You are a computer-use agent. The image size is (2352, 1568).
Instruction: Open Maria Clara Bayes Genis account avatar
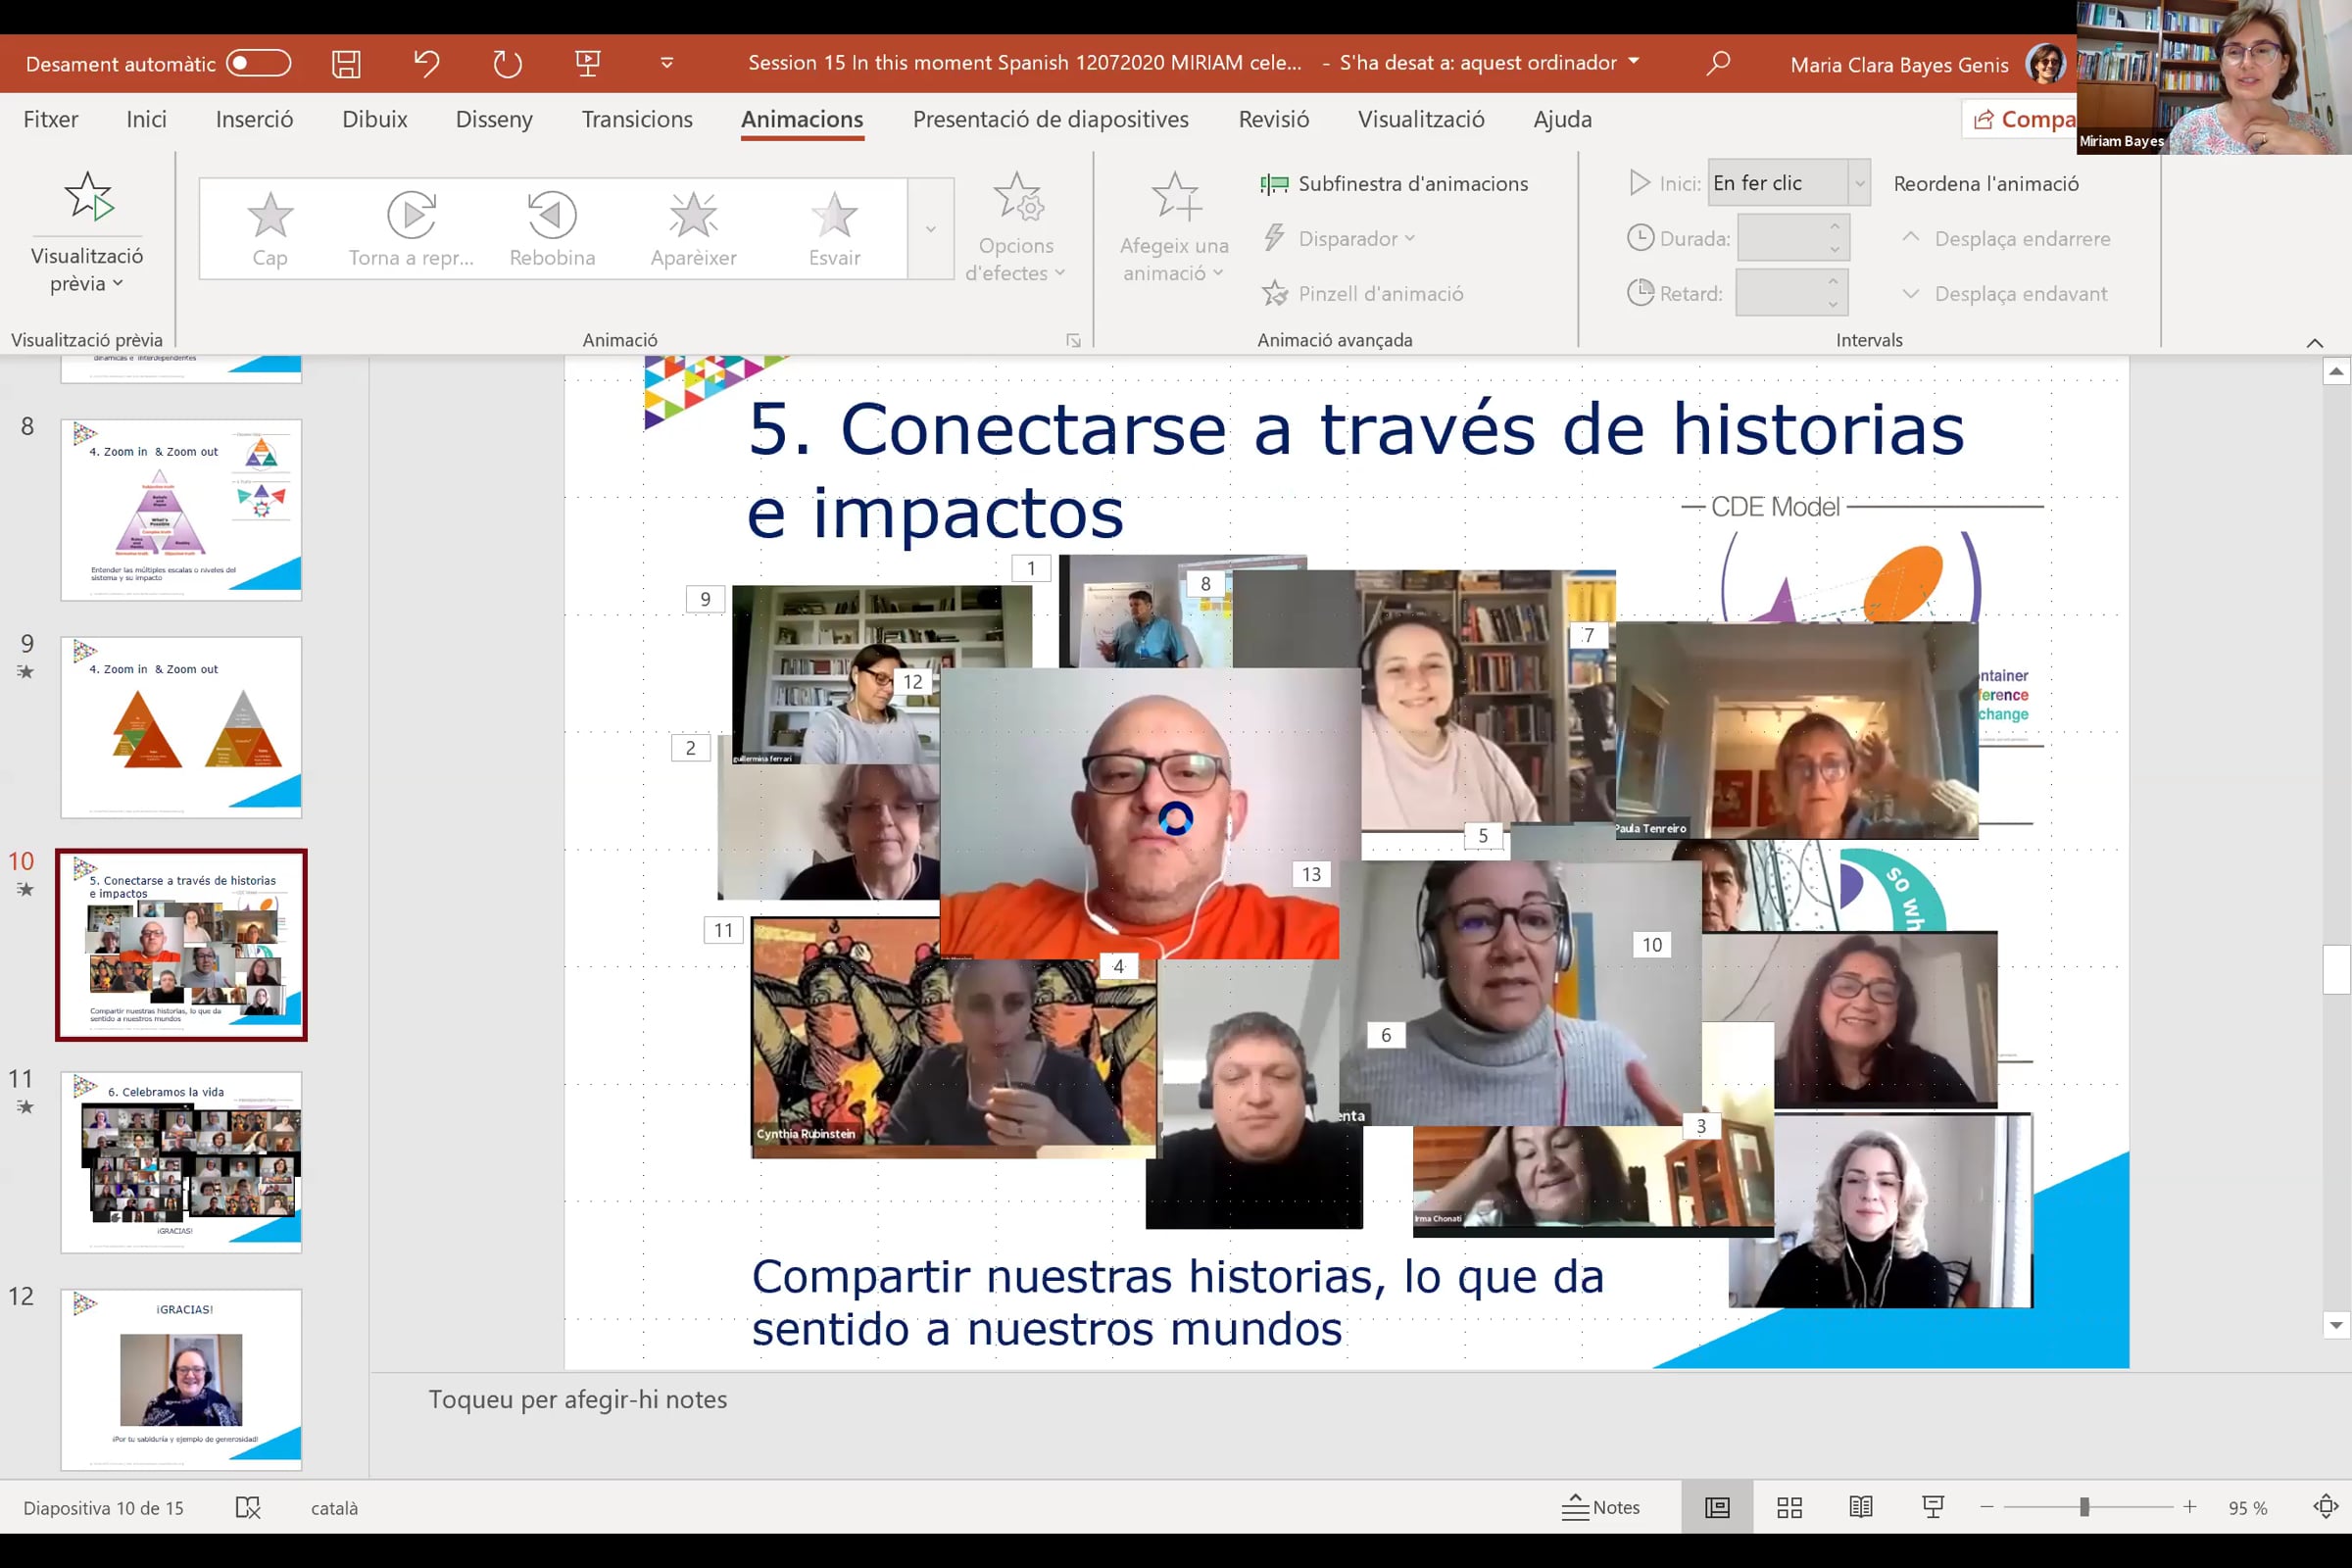[2045, 64]
